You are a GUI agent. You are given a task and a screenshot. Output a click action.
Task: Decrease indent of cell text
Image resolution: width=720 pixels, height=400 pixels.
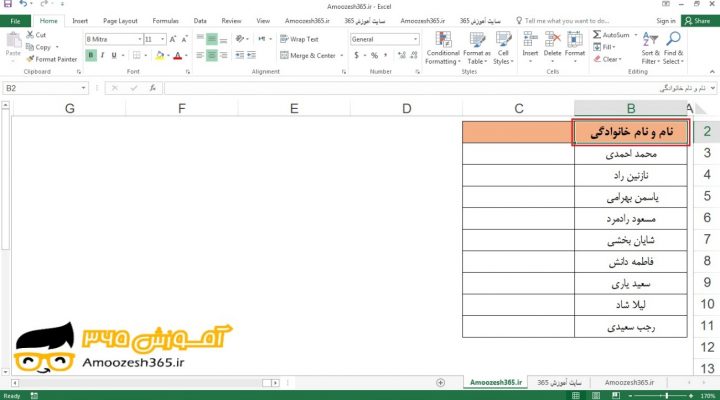[x=240, y=55]
